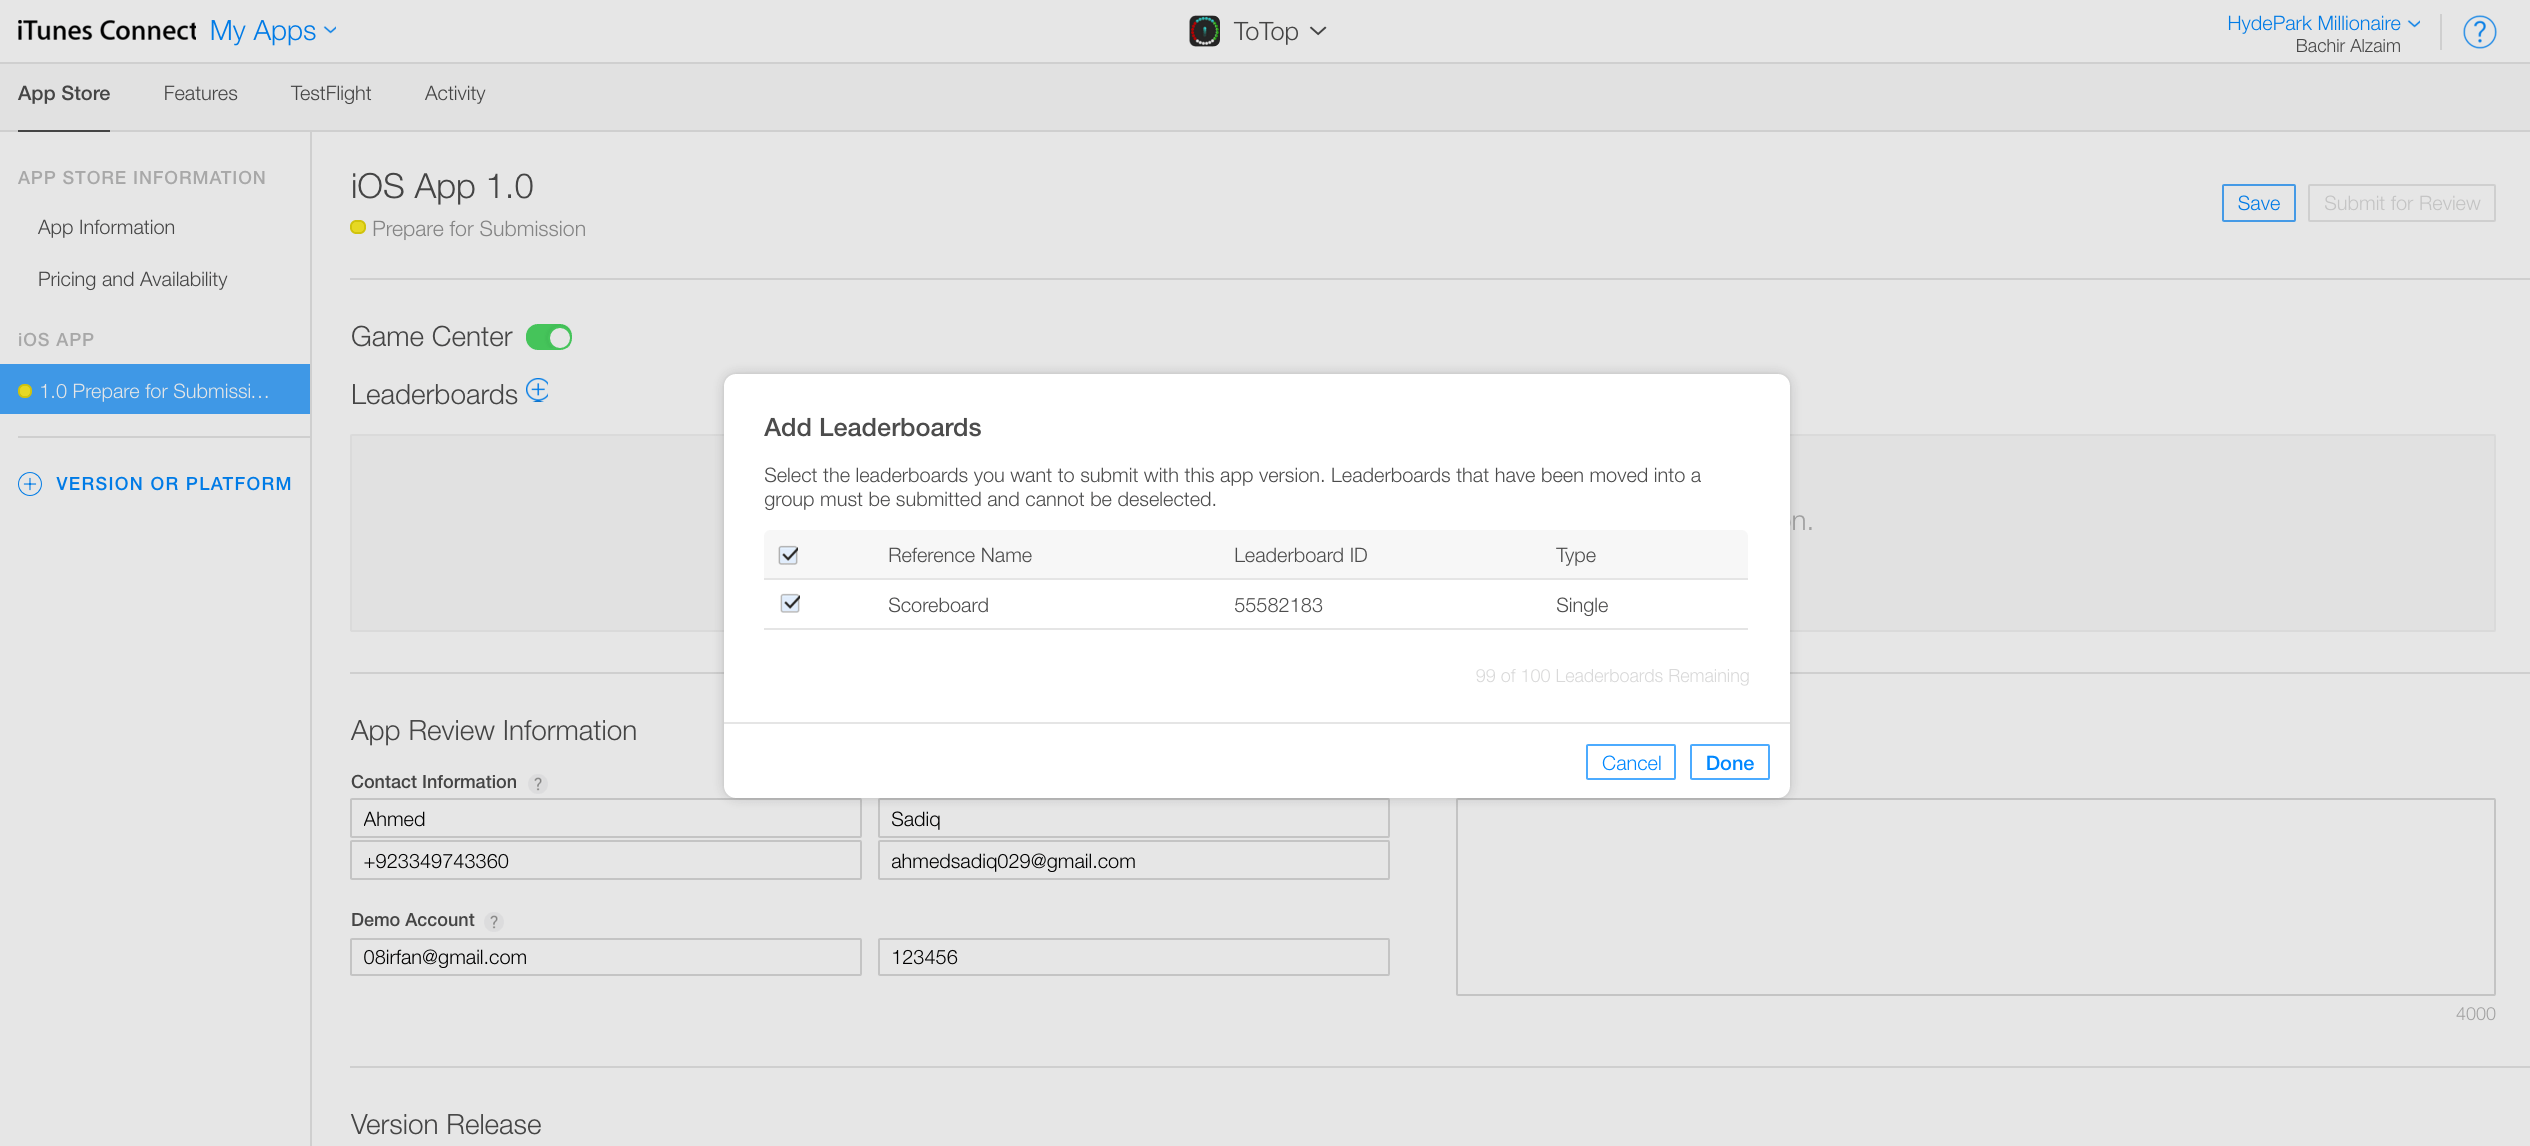The width and height of the screenshot is (2530, 1146).
Task: Open the ToTop app switcher dropdown
Action: pos(1280,31)
